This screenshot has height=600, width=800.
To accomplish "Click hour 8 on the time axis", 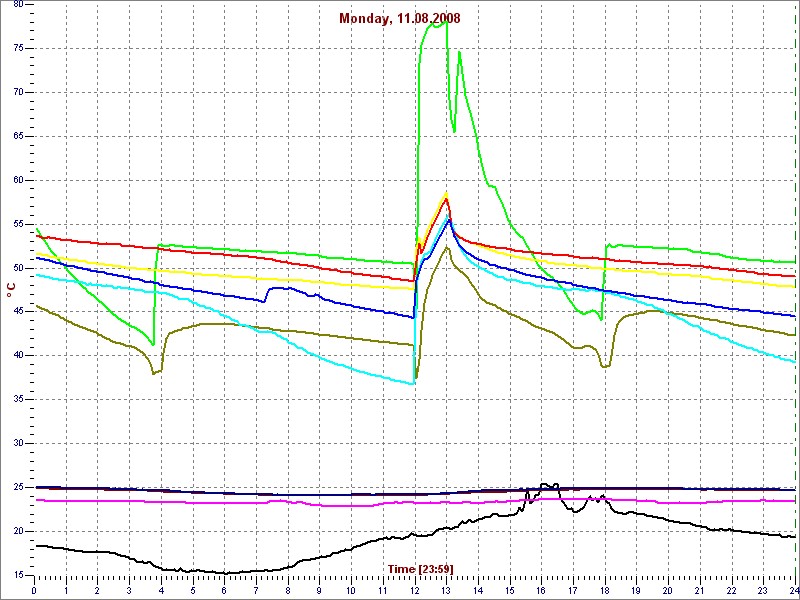I will click(288, 591).
